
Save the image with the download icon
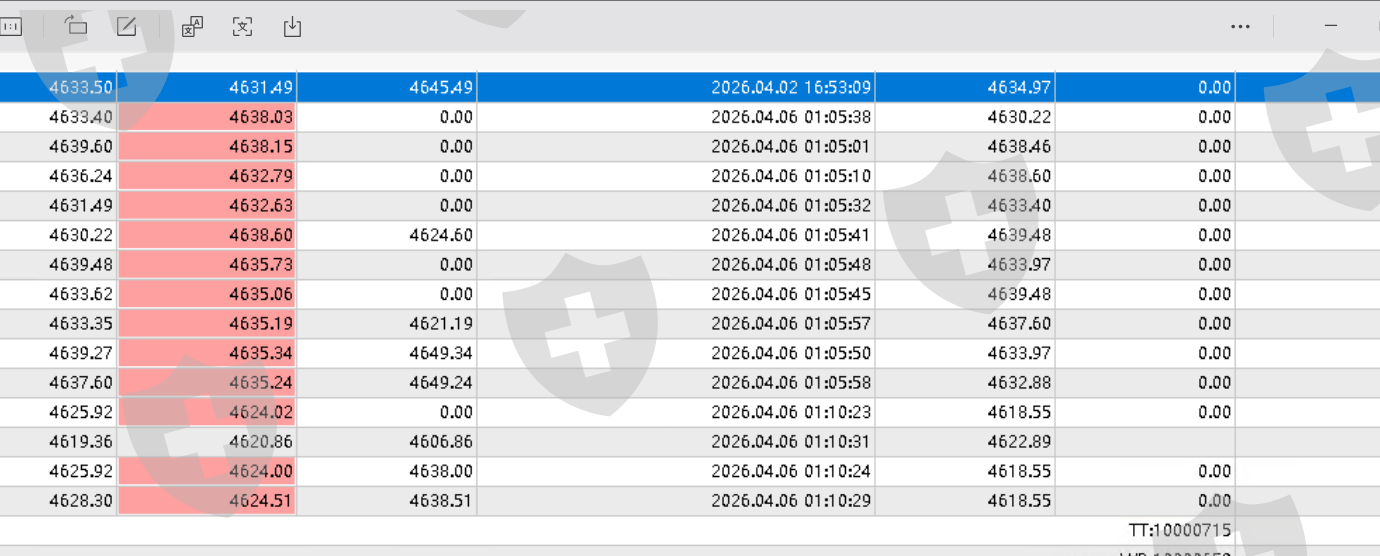point(292,27)
